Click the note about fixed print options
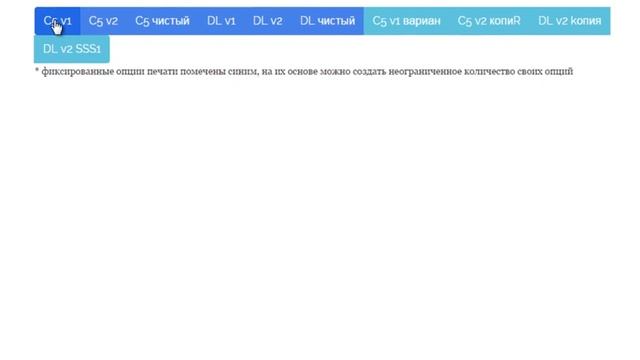 (304, 71)
